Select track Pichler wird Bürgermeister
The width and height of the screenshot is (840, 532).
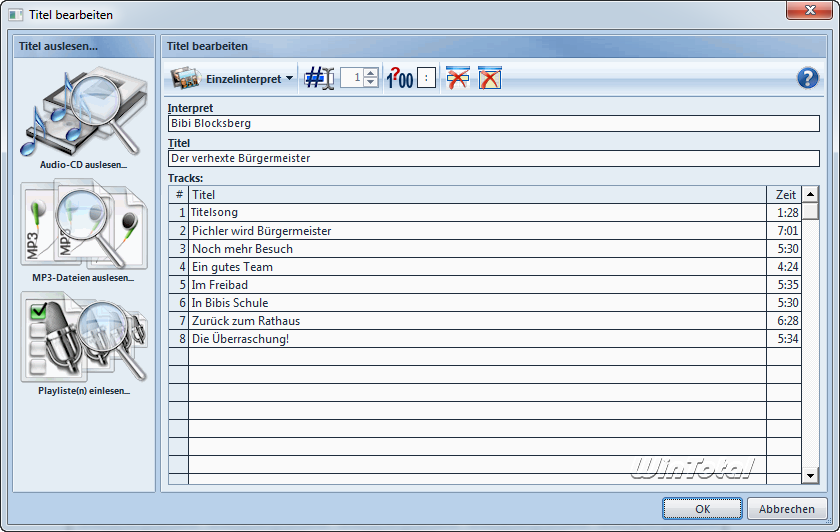pos(477,231)
